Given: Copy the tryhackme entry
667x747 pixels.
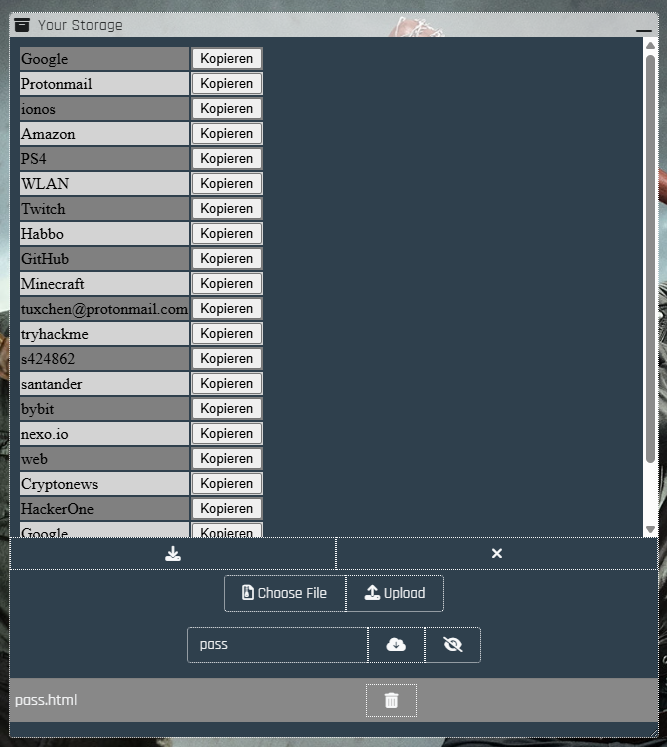Looking at the screenshot, I should [x=227, y=333].
